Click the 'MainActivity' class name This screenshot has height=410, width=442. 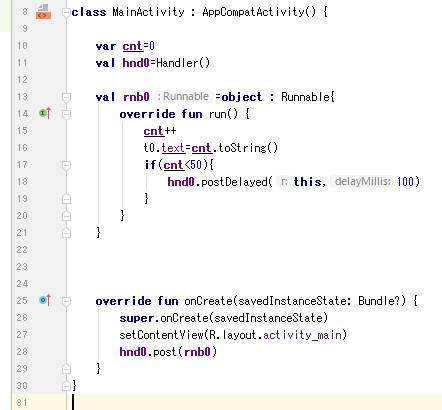(148, 12)
